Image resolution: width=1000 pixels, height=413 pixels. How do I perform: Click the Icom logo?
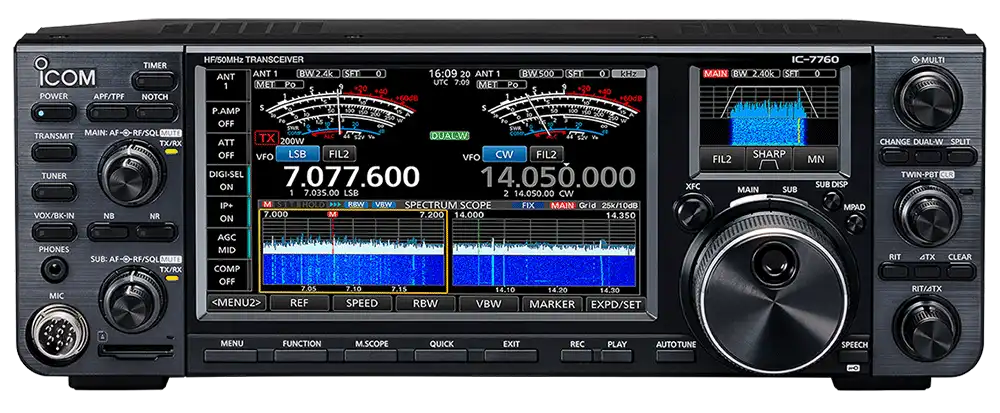pos(65,72)
